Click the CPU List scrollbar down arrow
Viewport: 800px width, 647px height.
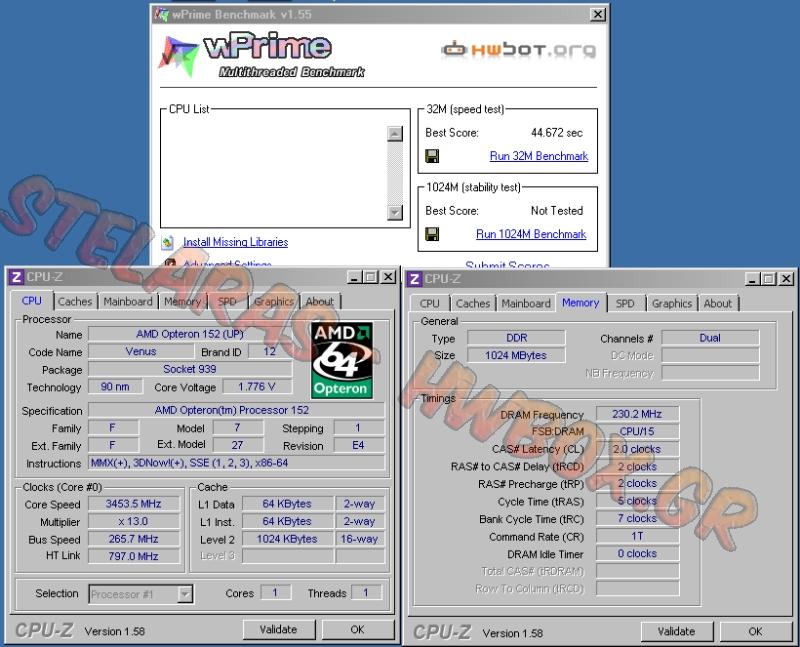pyautogui.click(x=395, y=212)
